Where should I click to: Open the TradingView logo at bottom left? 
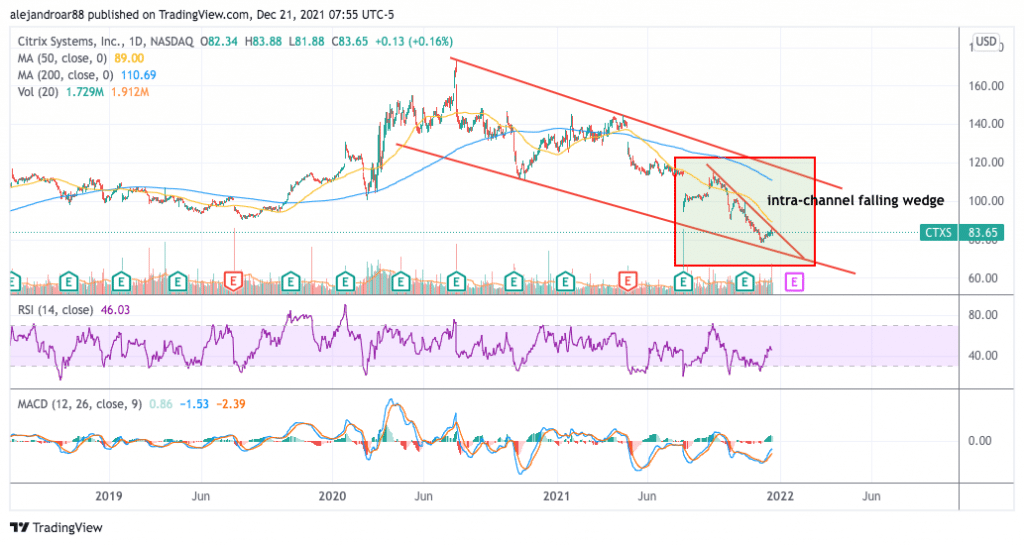click(x=57, y=527)
